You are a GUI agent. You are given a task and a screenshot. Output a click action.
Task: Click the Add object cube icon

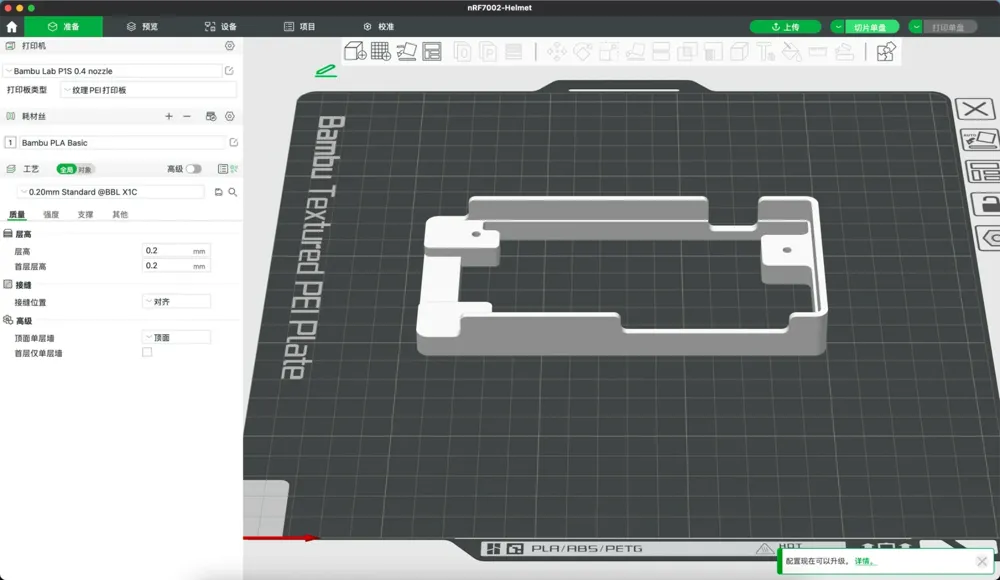coord(355,51)
